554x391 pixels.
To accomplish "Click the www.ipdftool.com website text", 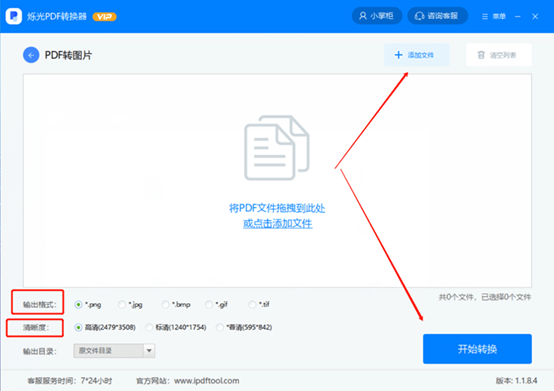I will [207, 381].
